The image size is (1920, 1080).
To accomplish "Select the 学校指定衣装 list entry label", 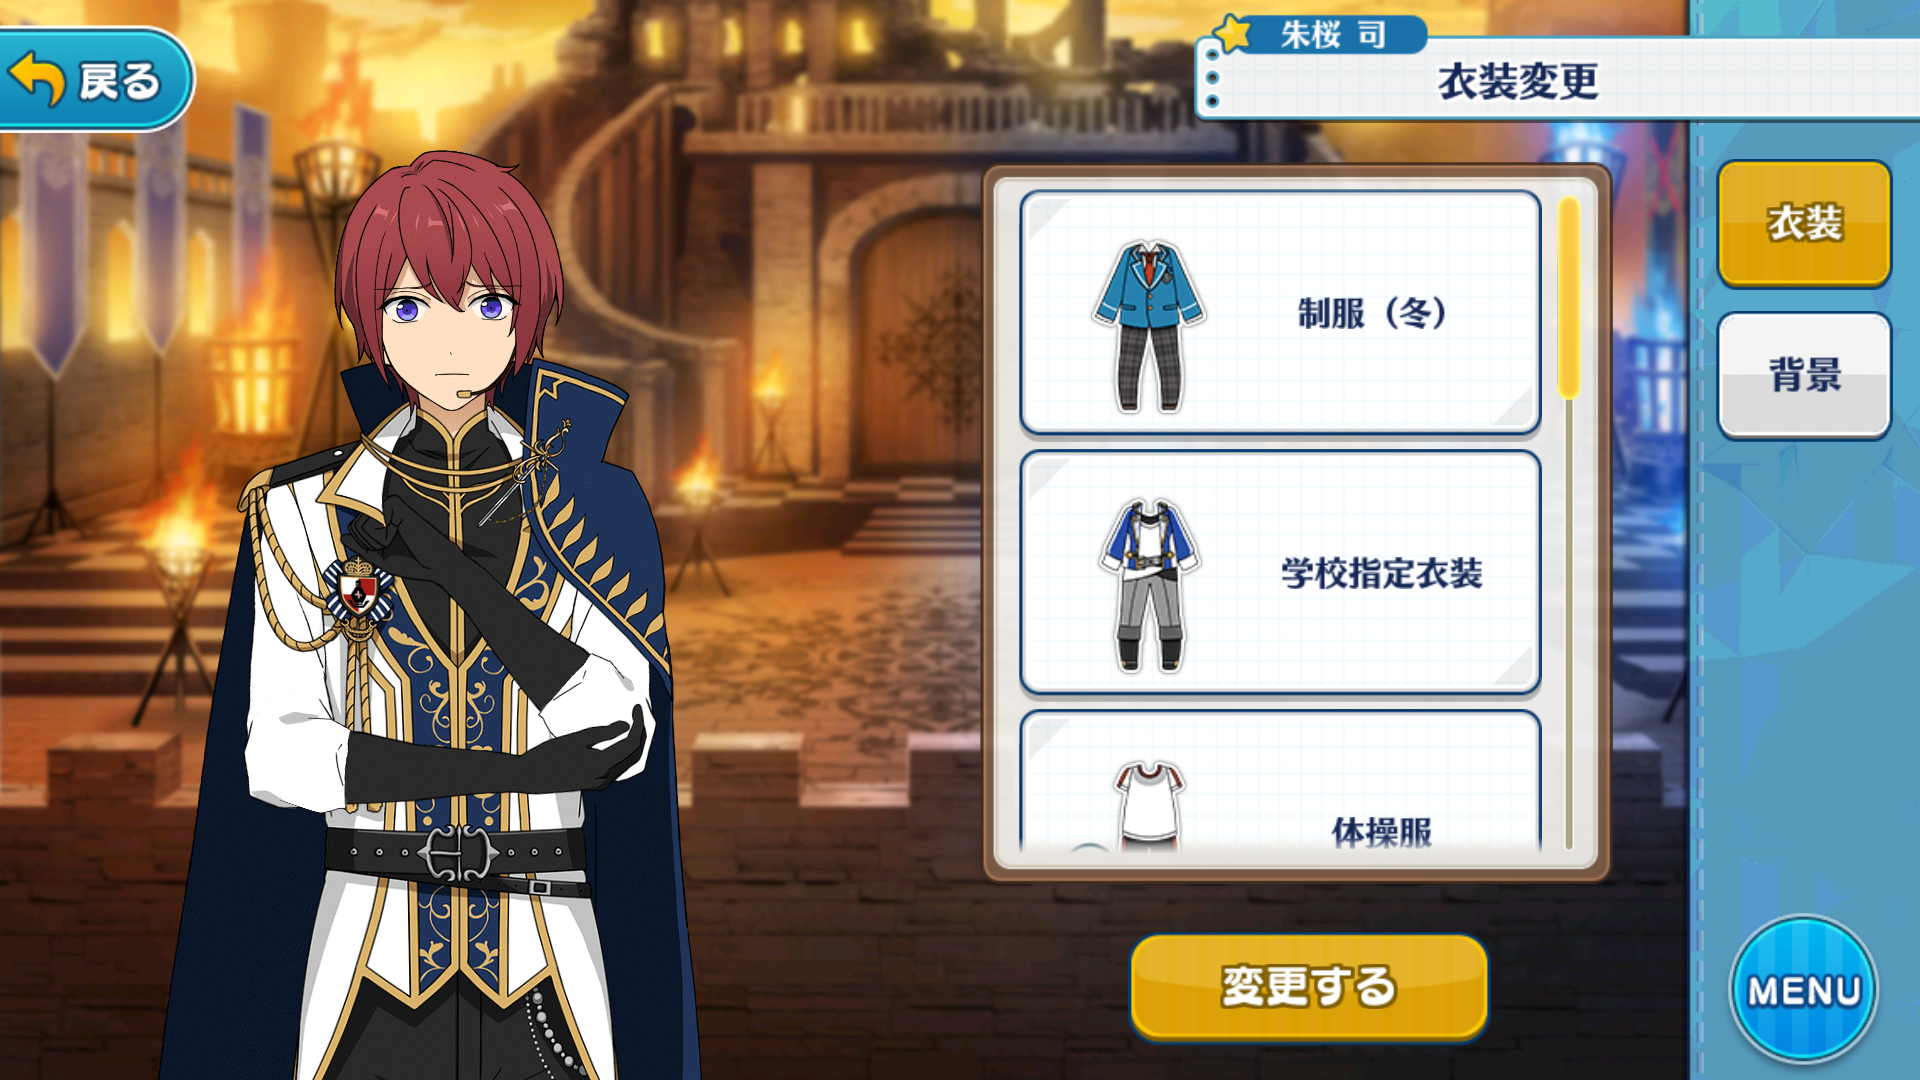I will (x=1381, y=573).
